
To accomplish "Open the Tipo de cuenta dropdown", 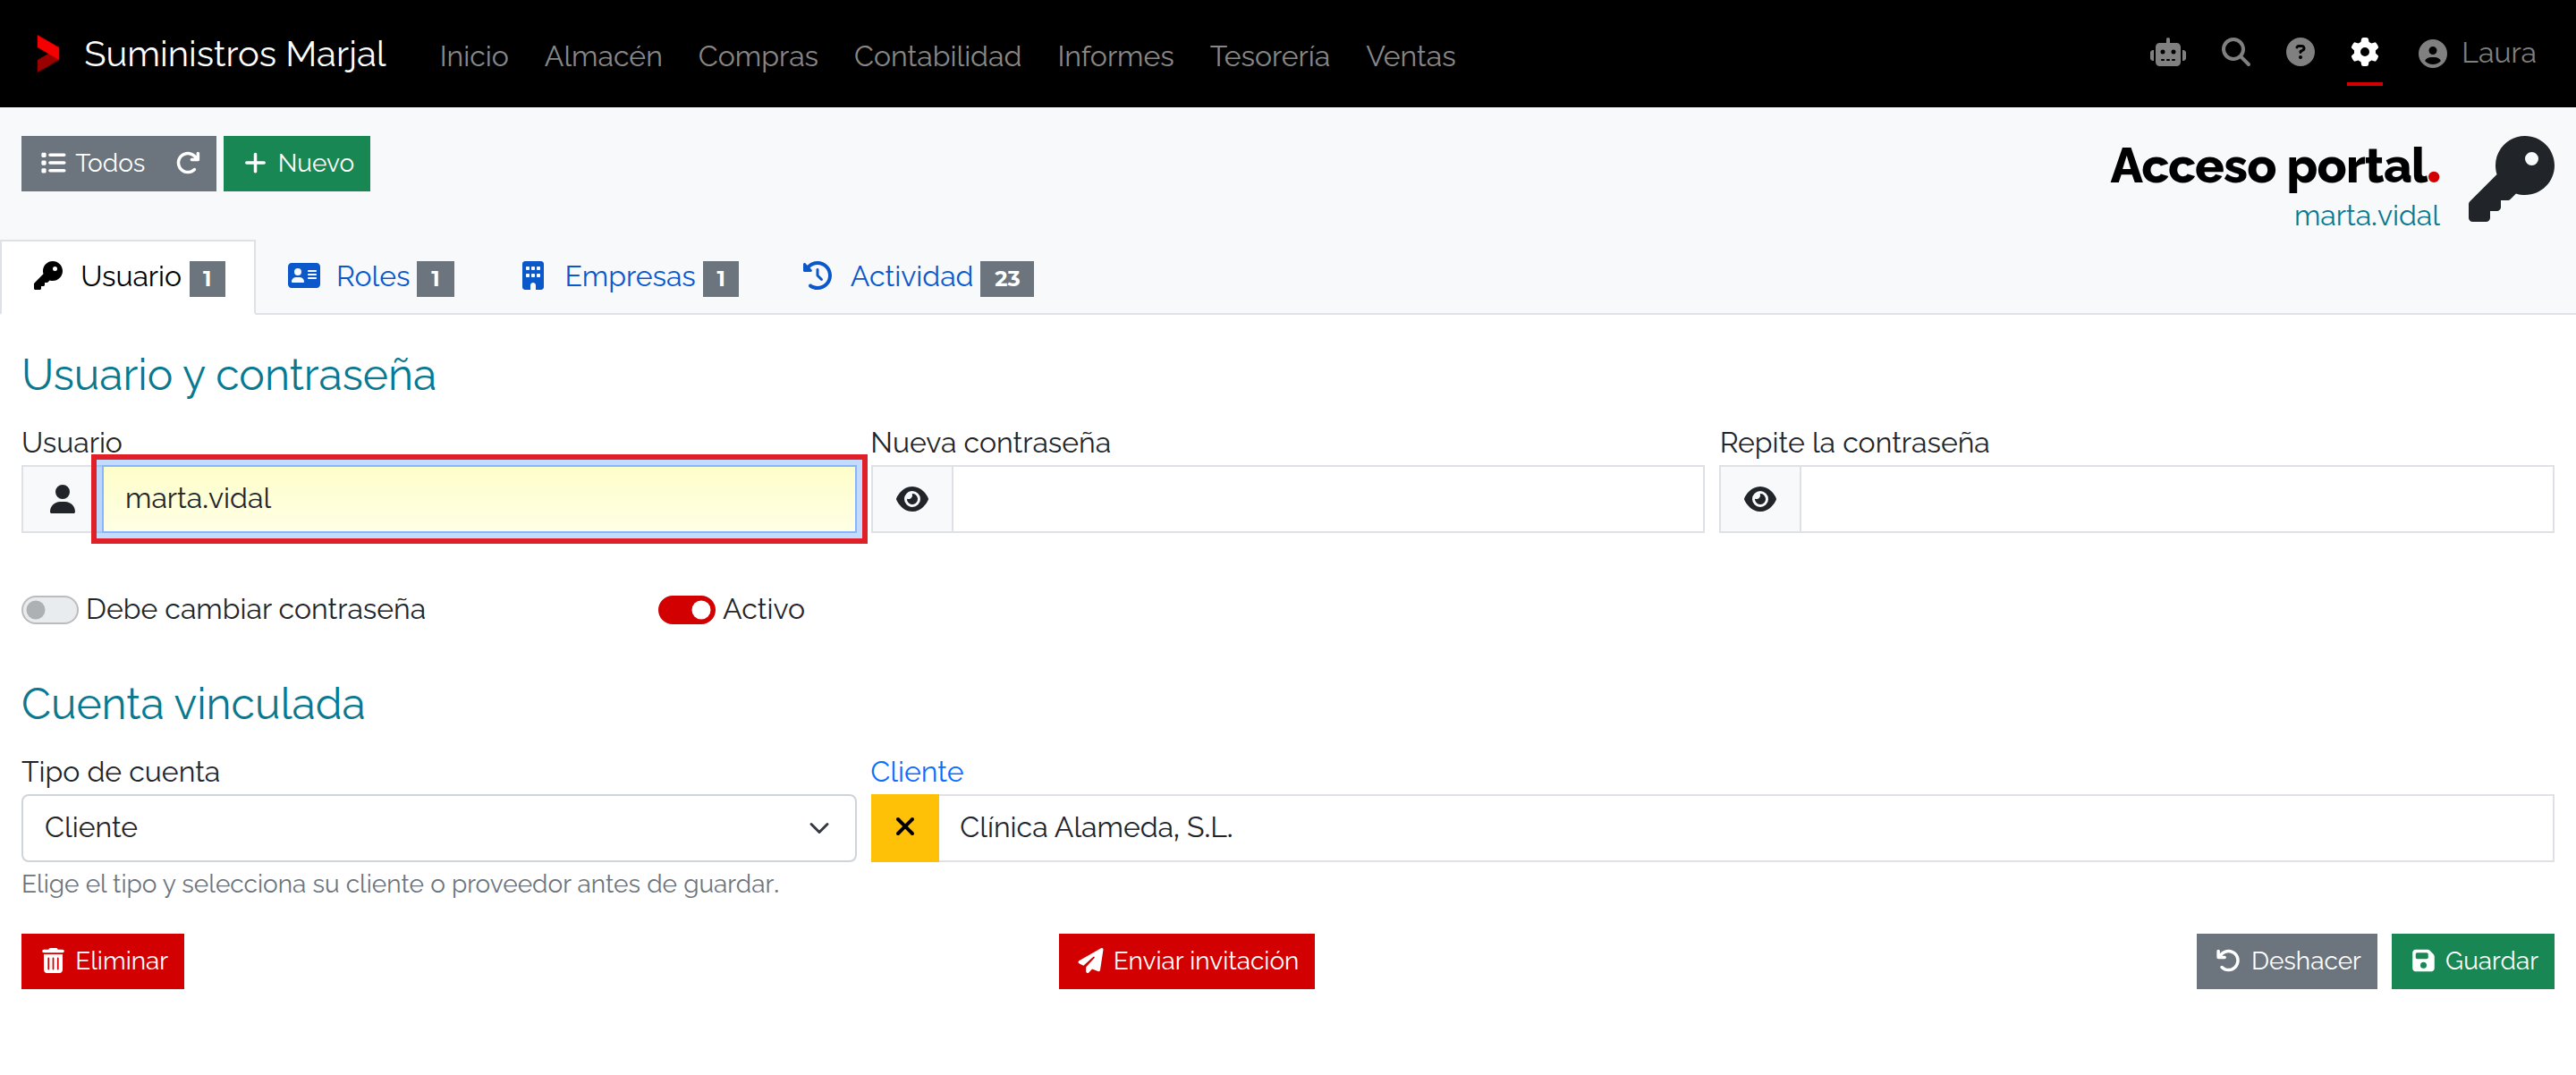I will (438, 827).
